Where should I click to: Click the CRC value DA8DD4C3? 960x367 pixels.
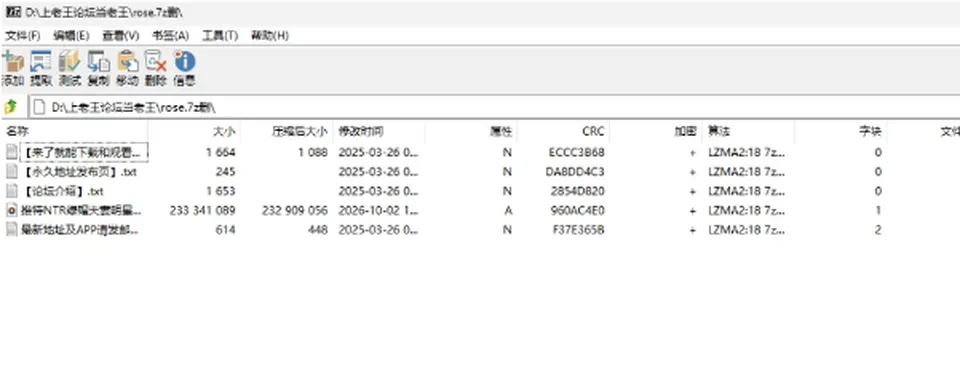pos(574,172)
